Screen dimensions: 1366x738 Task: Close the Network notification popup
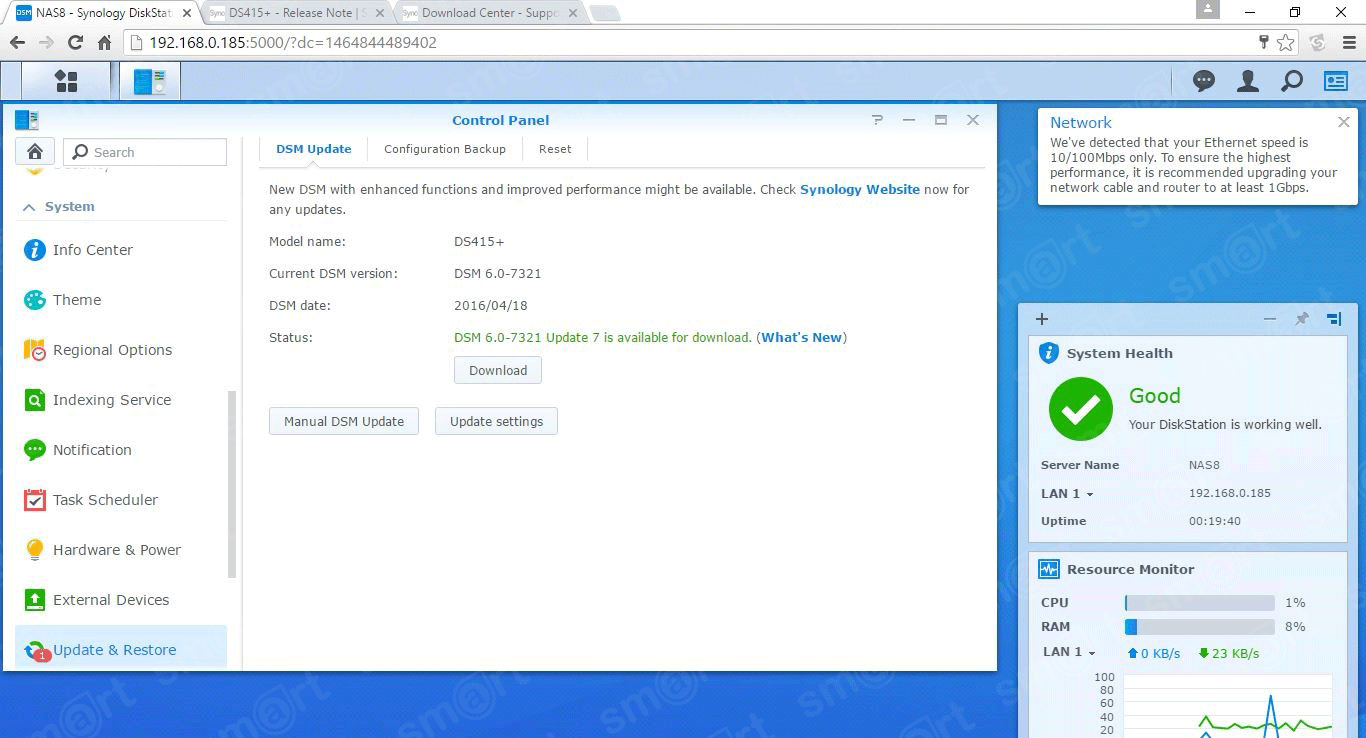coord(1344,122)
